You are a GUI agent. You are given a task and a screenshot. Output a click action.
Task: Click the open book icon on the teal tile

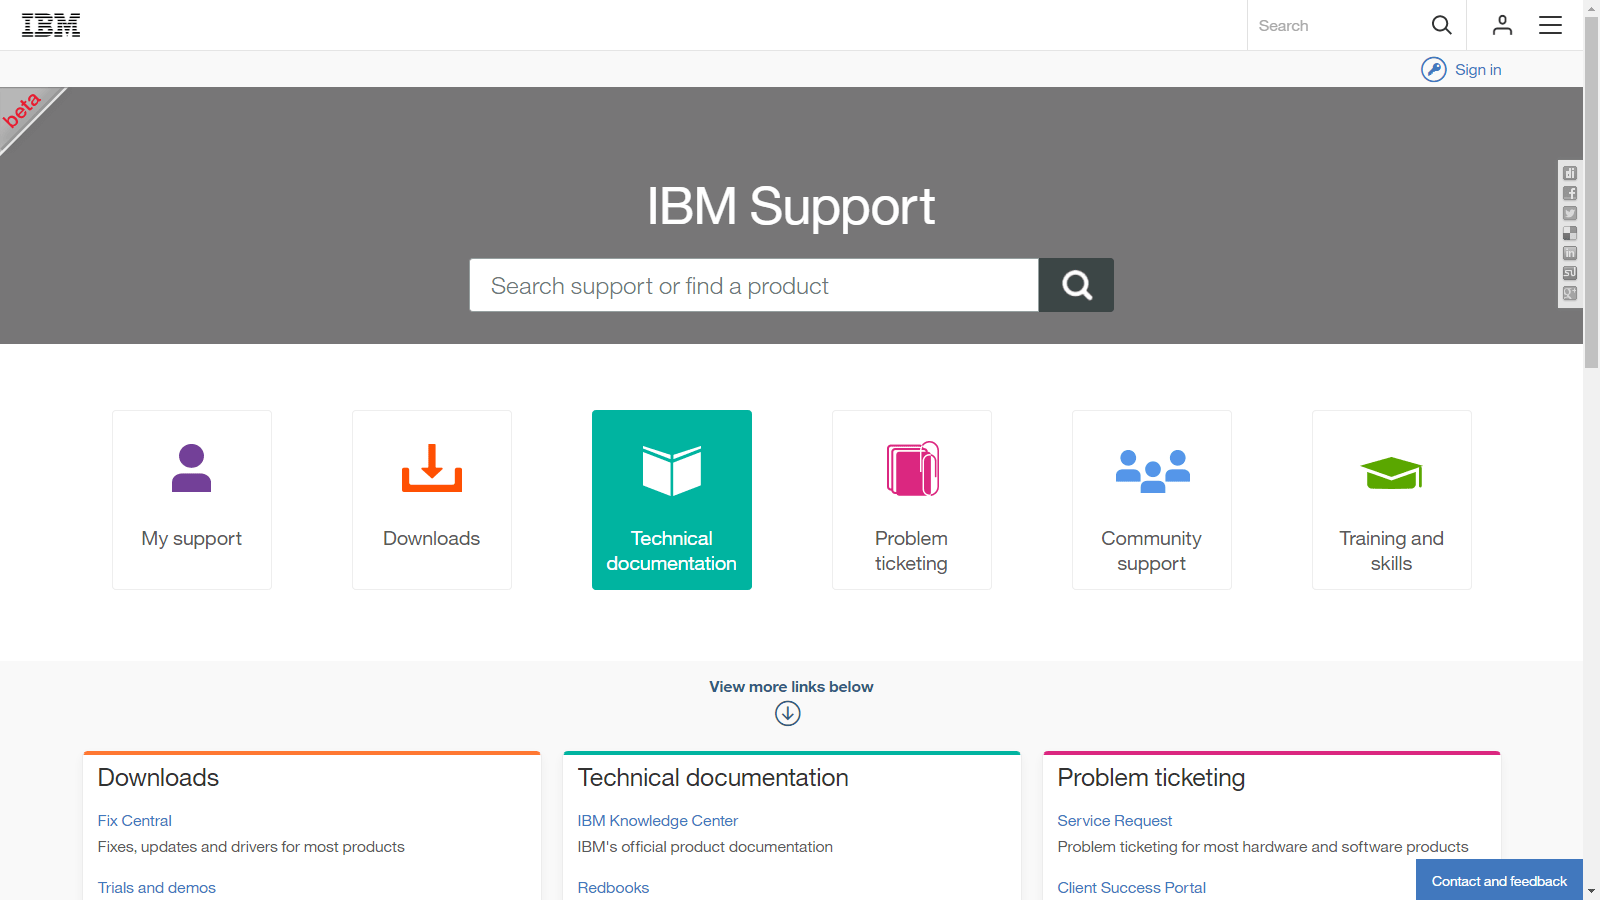[672, 470]
